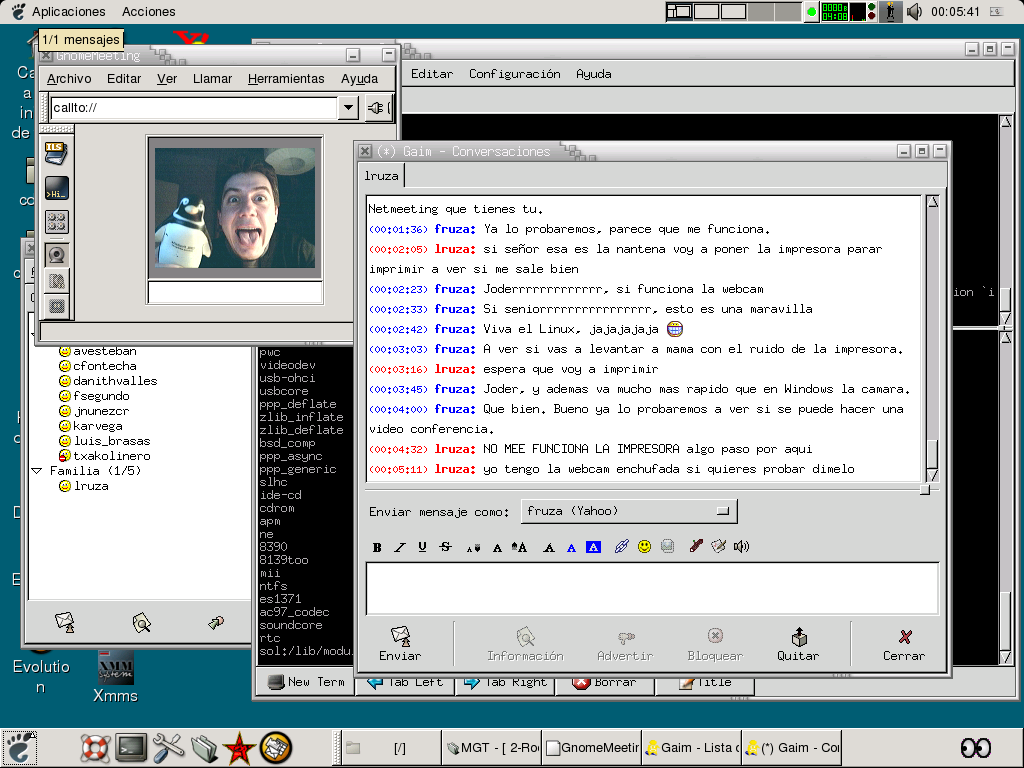Choose blue foreground text color

click(x=571, y=547)
